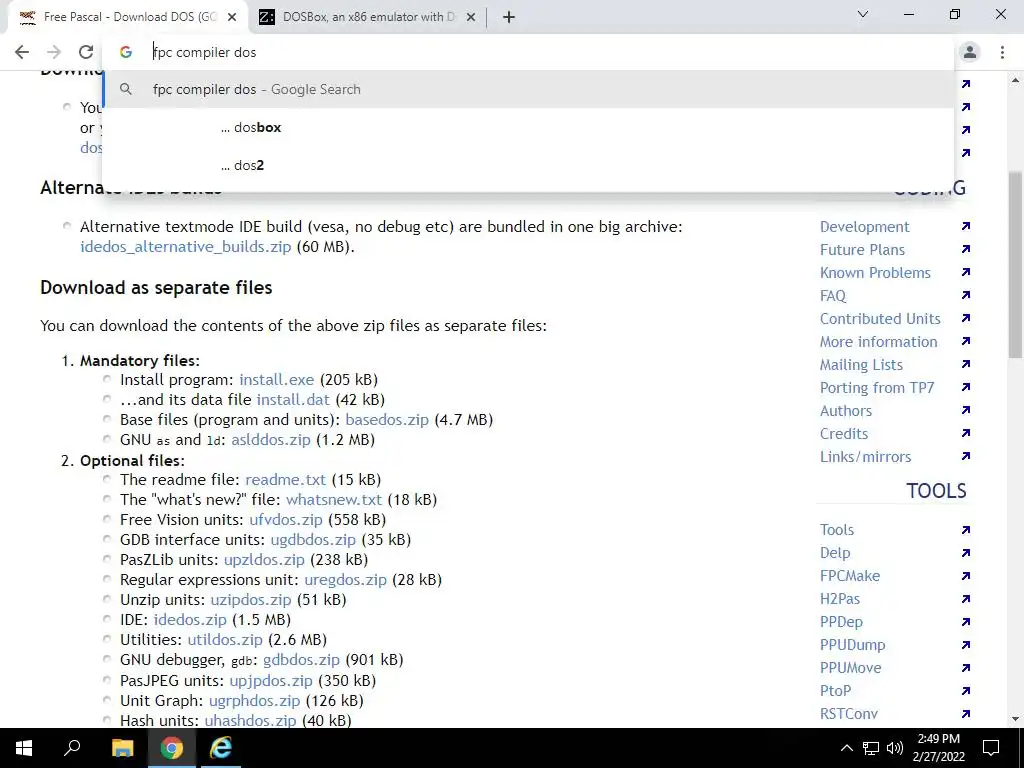This screenshot has height=768, width=1024.
Task: Open the Chrome profile avatar menu
Action: coord(970,52)
